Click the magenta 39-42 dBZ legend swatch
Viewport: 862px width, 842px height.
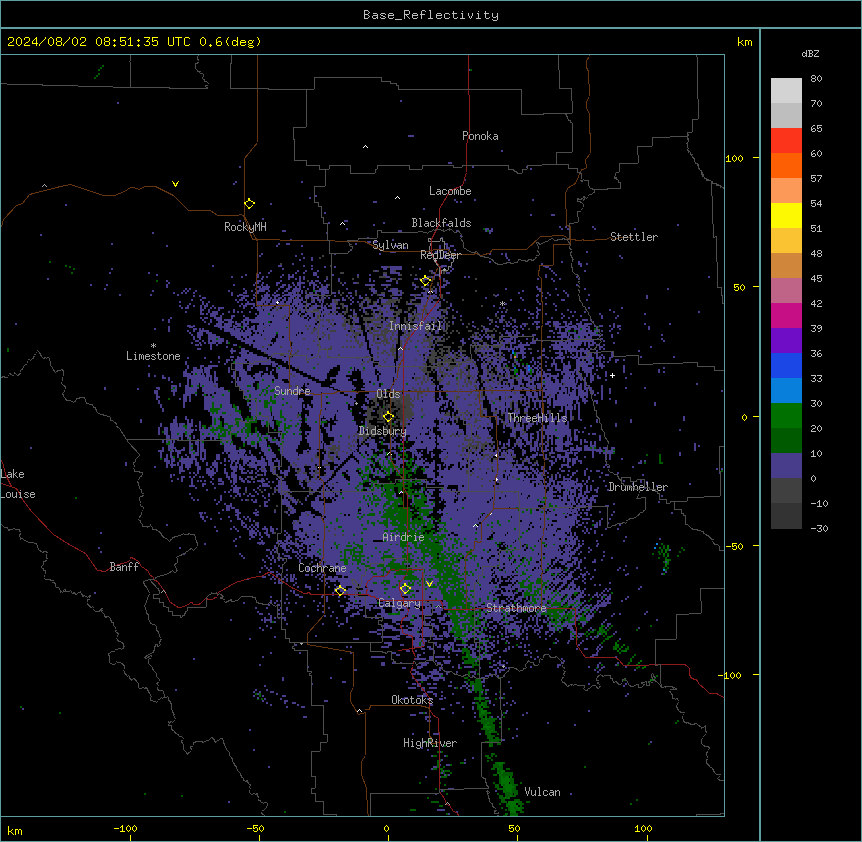pyautogui.click(x=786, y=315)
